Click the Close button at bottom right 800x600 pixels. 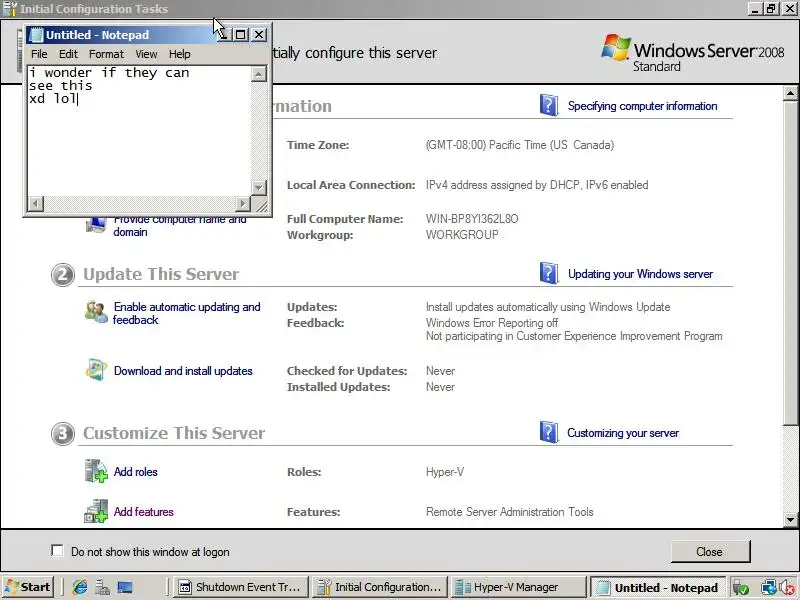pos(710,552)
